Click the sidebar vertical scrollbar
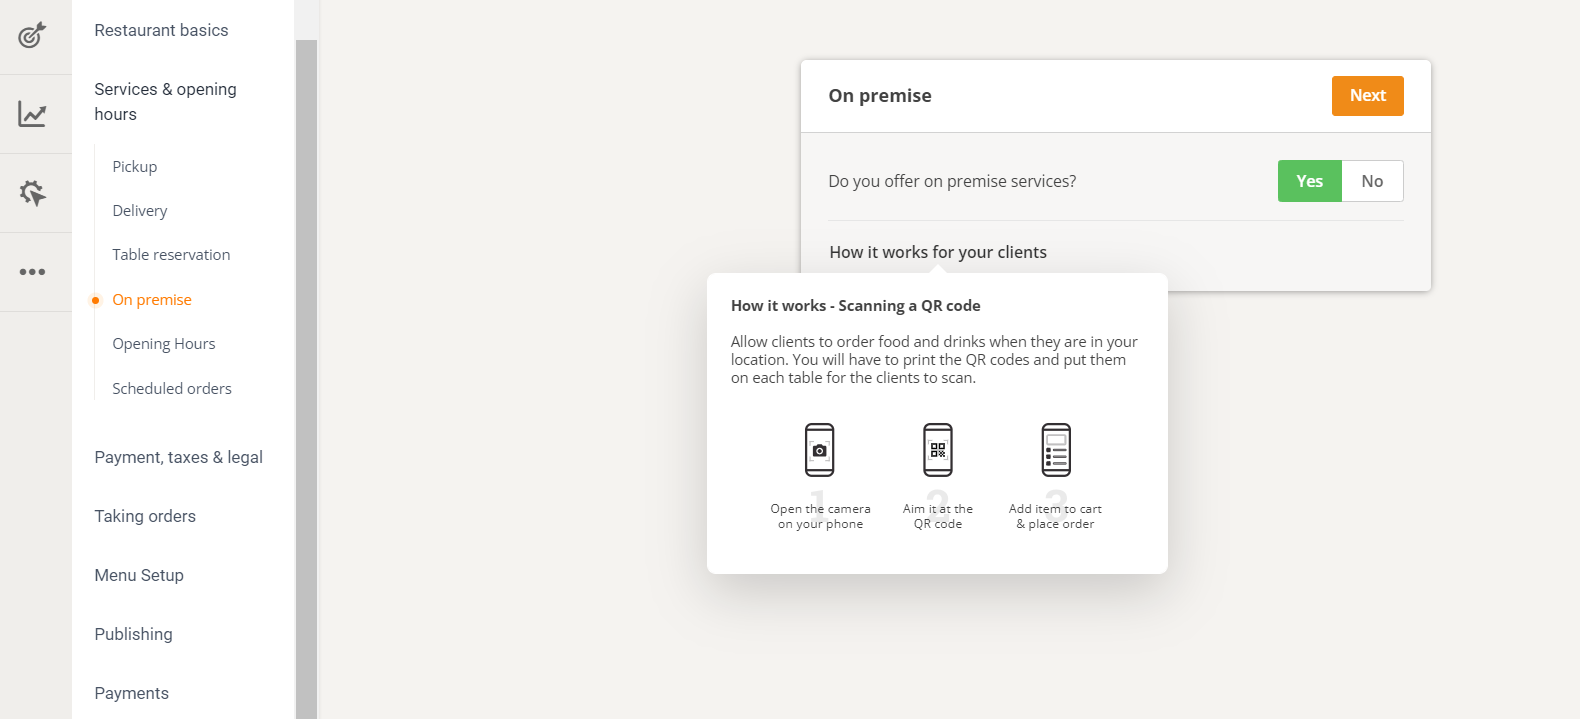This screenshot has height=719, width=1580. point(306,380)
